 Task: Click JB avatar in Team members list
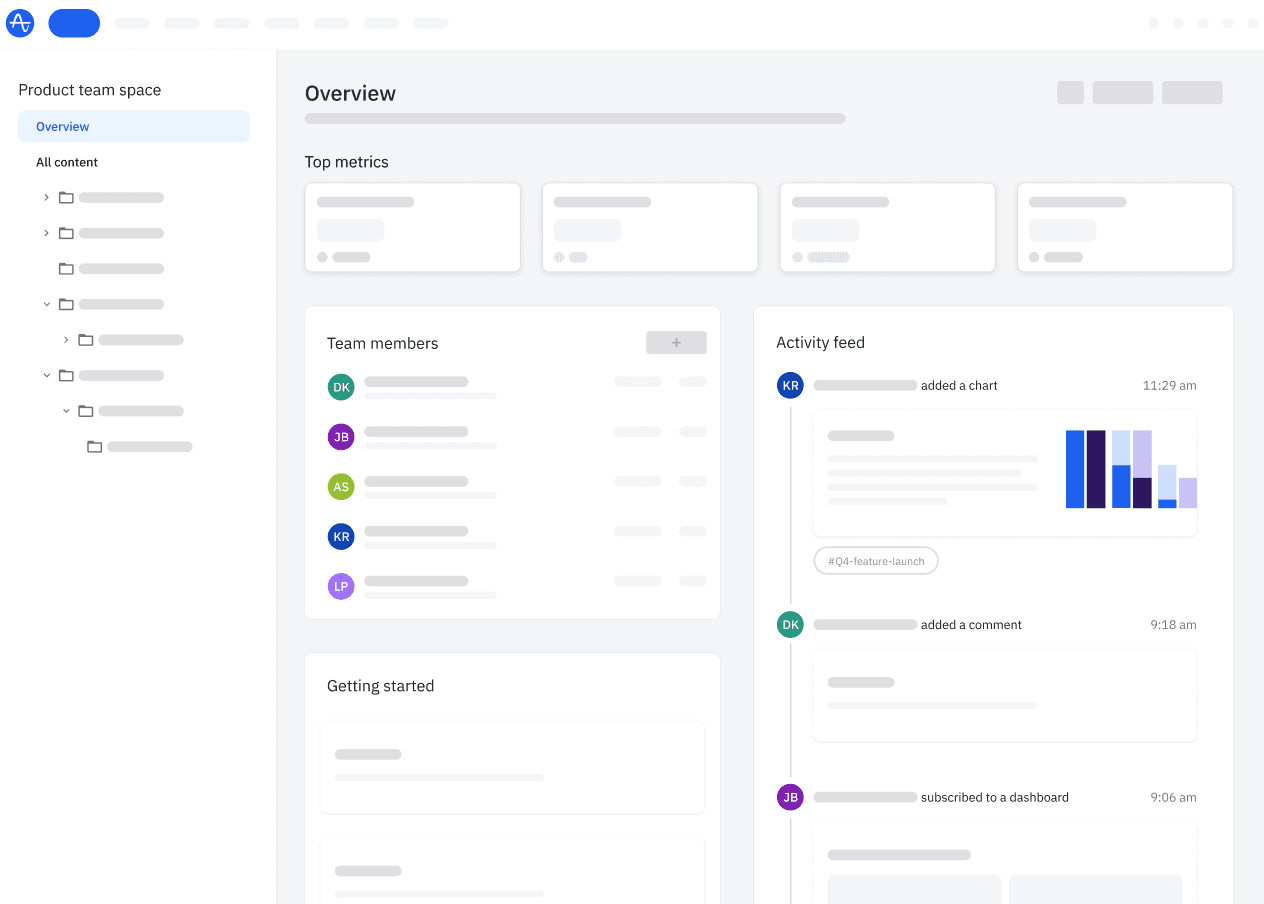[x=341, y=437]
